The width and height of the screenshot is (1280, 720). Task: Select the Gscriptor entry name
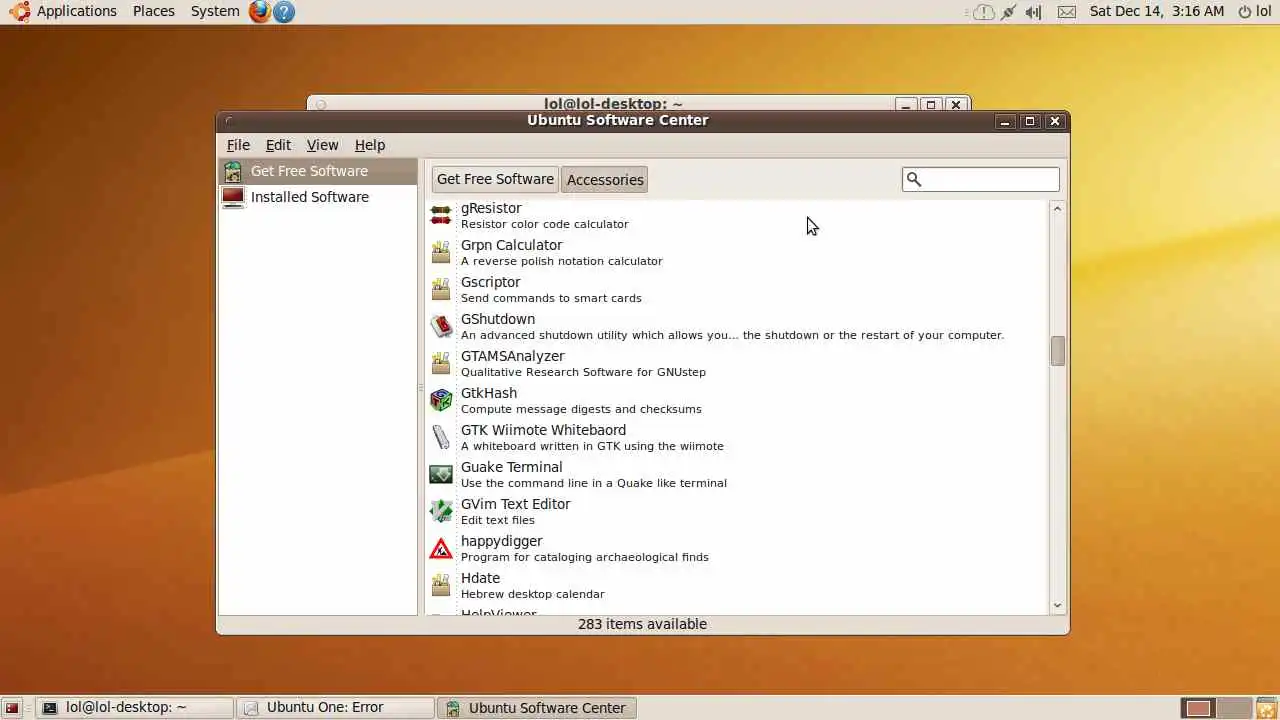click(x=490, y=282)
